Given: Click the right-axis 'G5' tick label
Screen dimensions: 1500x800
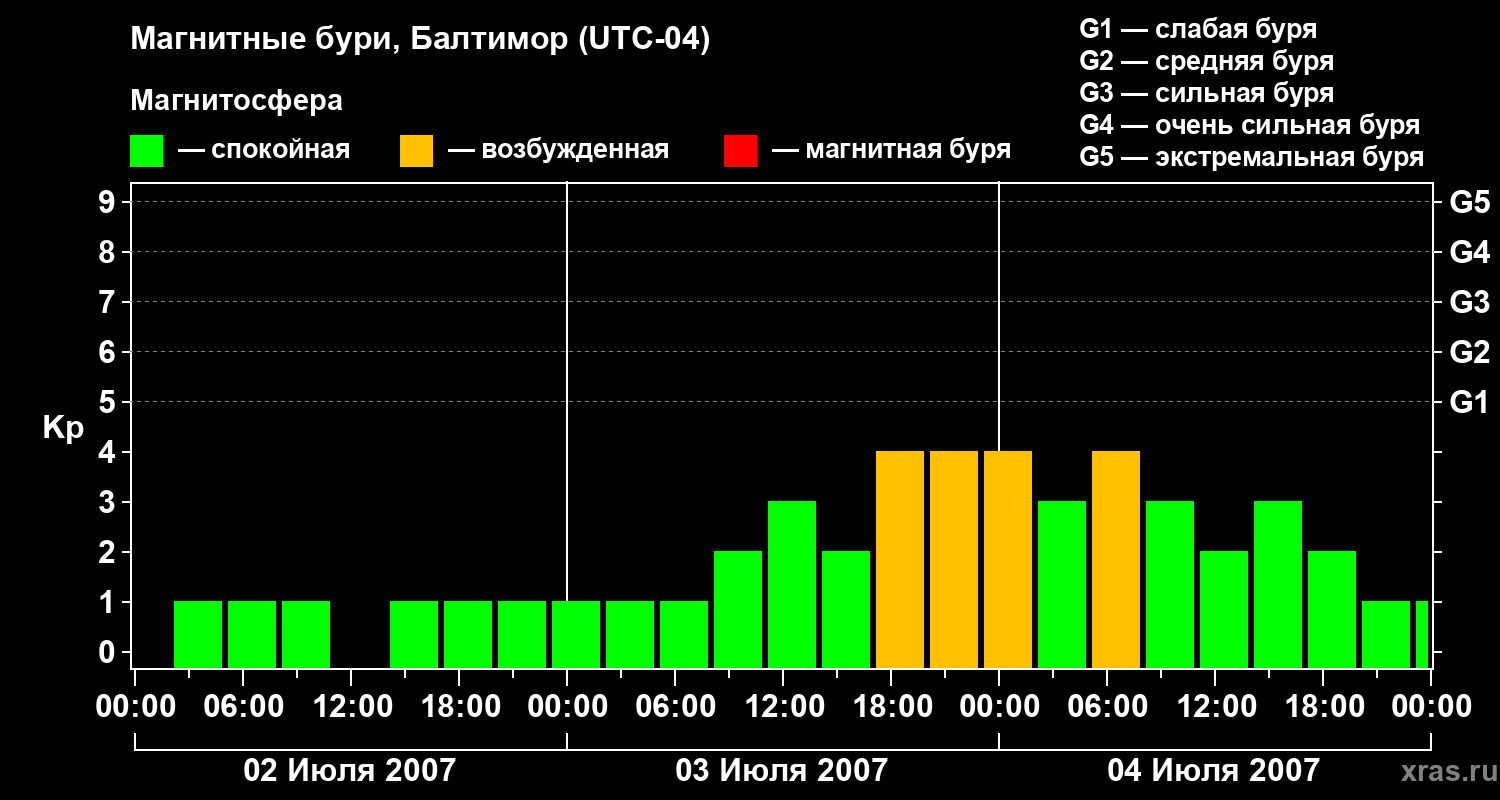Looking at the screenshot, I should [1469, 202].
